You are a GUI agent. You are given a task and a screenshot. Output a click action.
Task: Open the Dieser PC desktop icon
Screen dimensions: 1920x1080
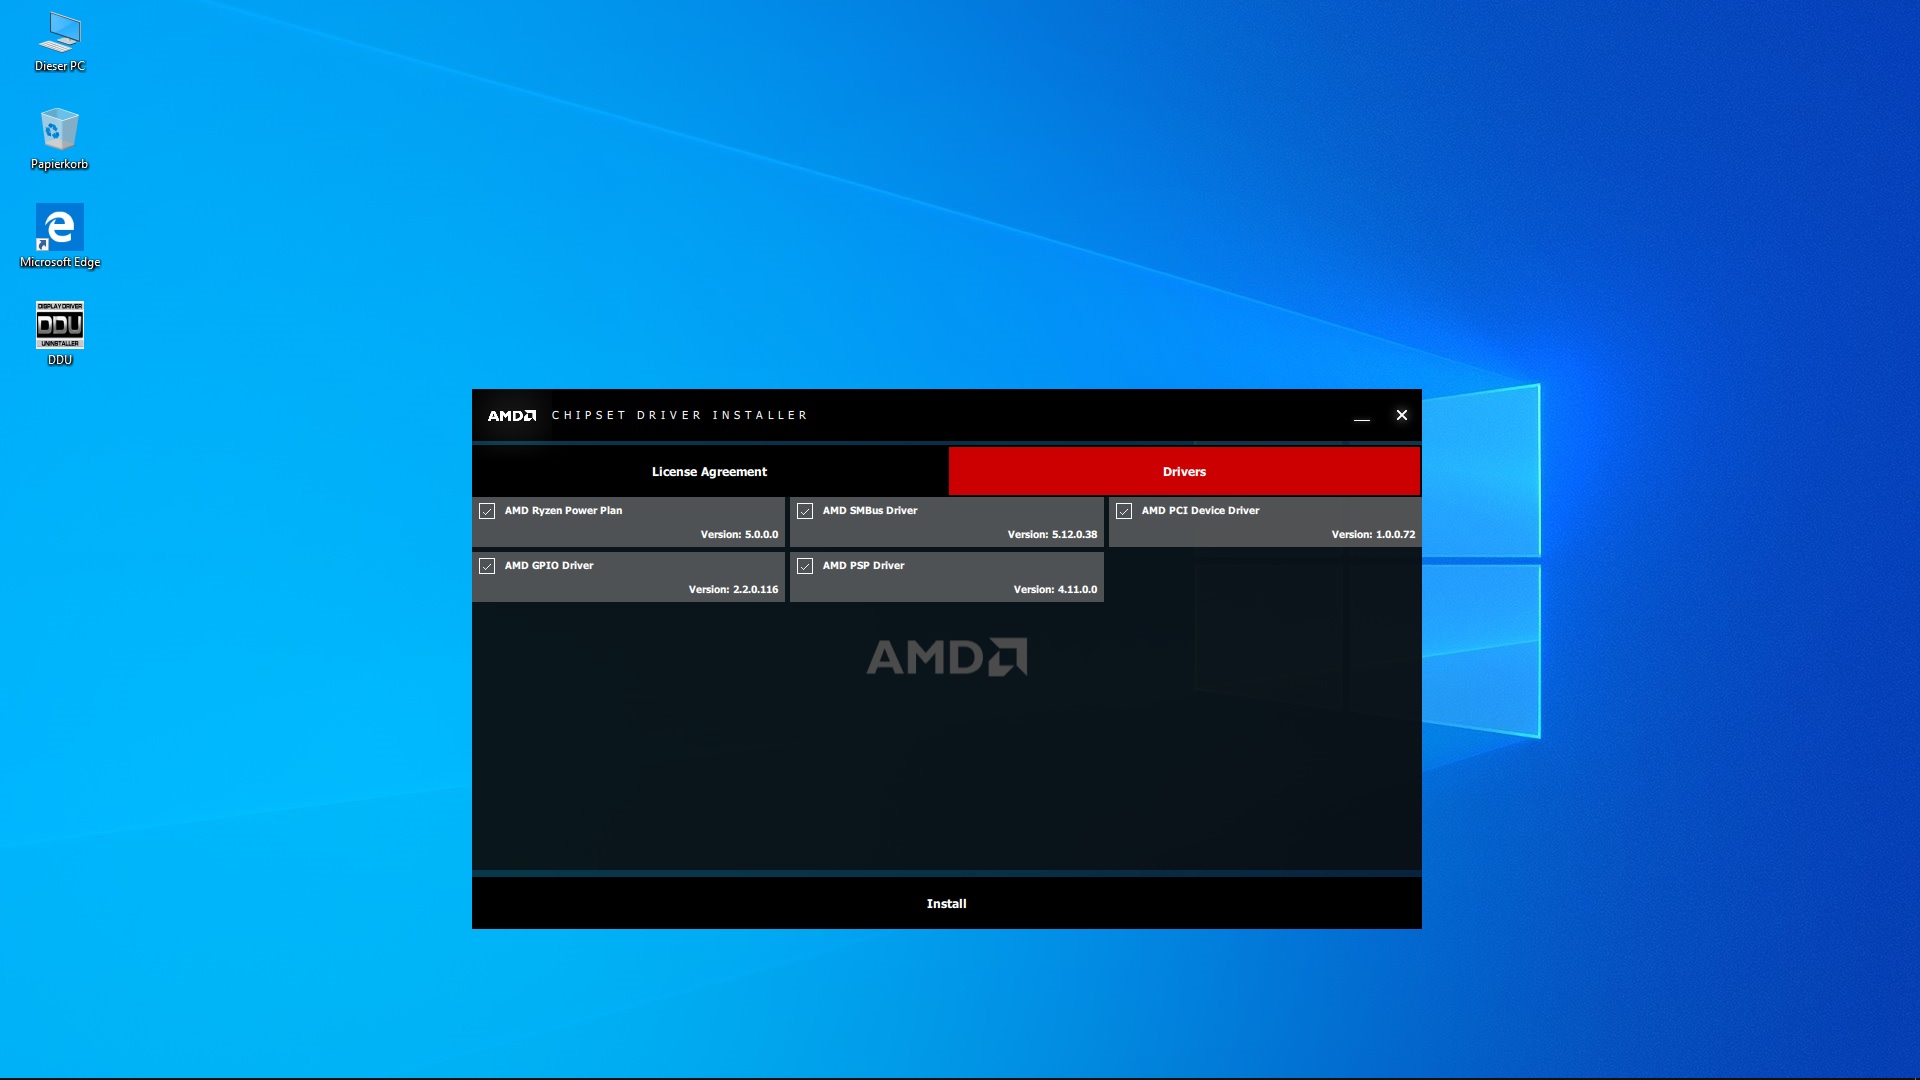[x=60, y=34]
